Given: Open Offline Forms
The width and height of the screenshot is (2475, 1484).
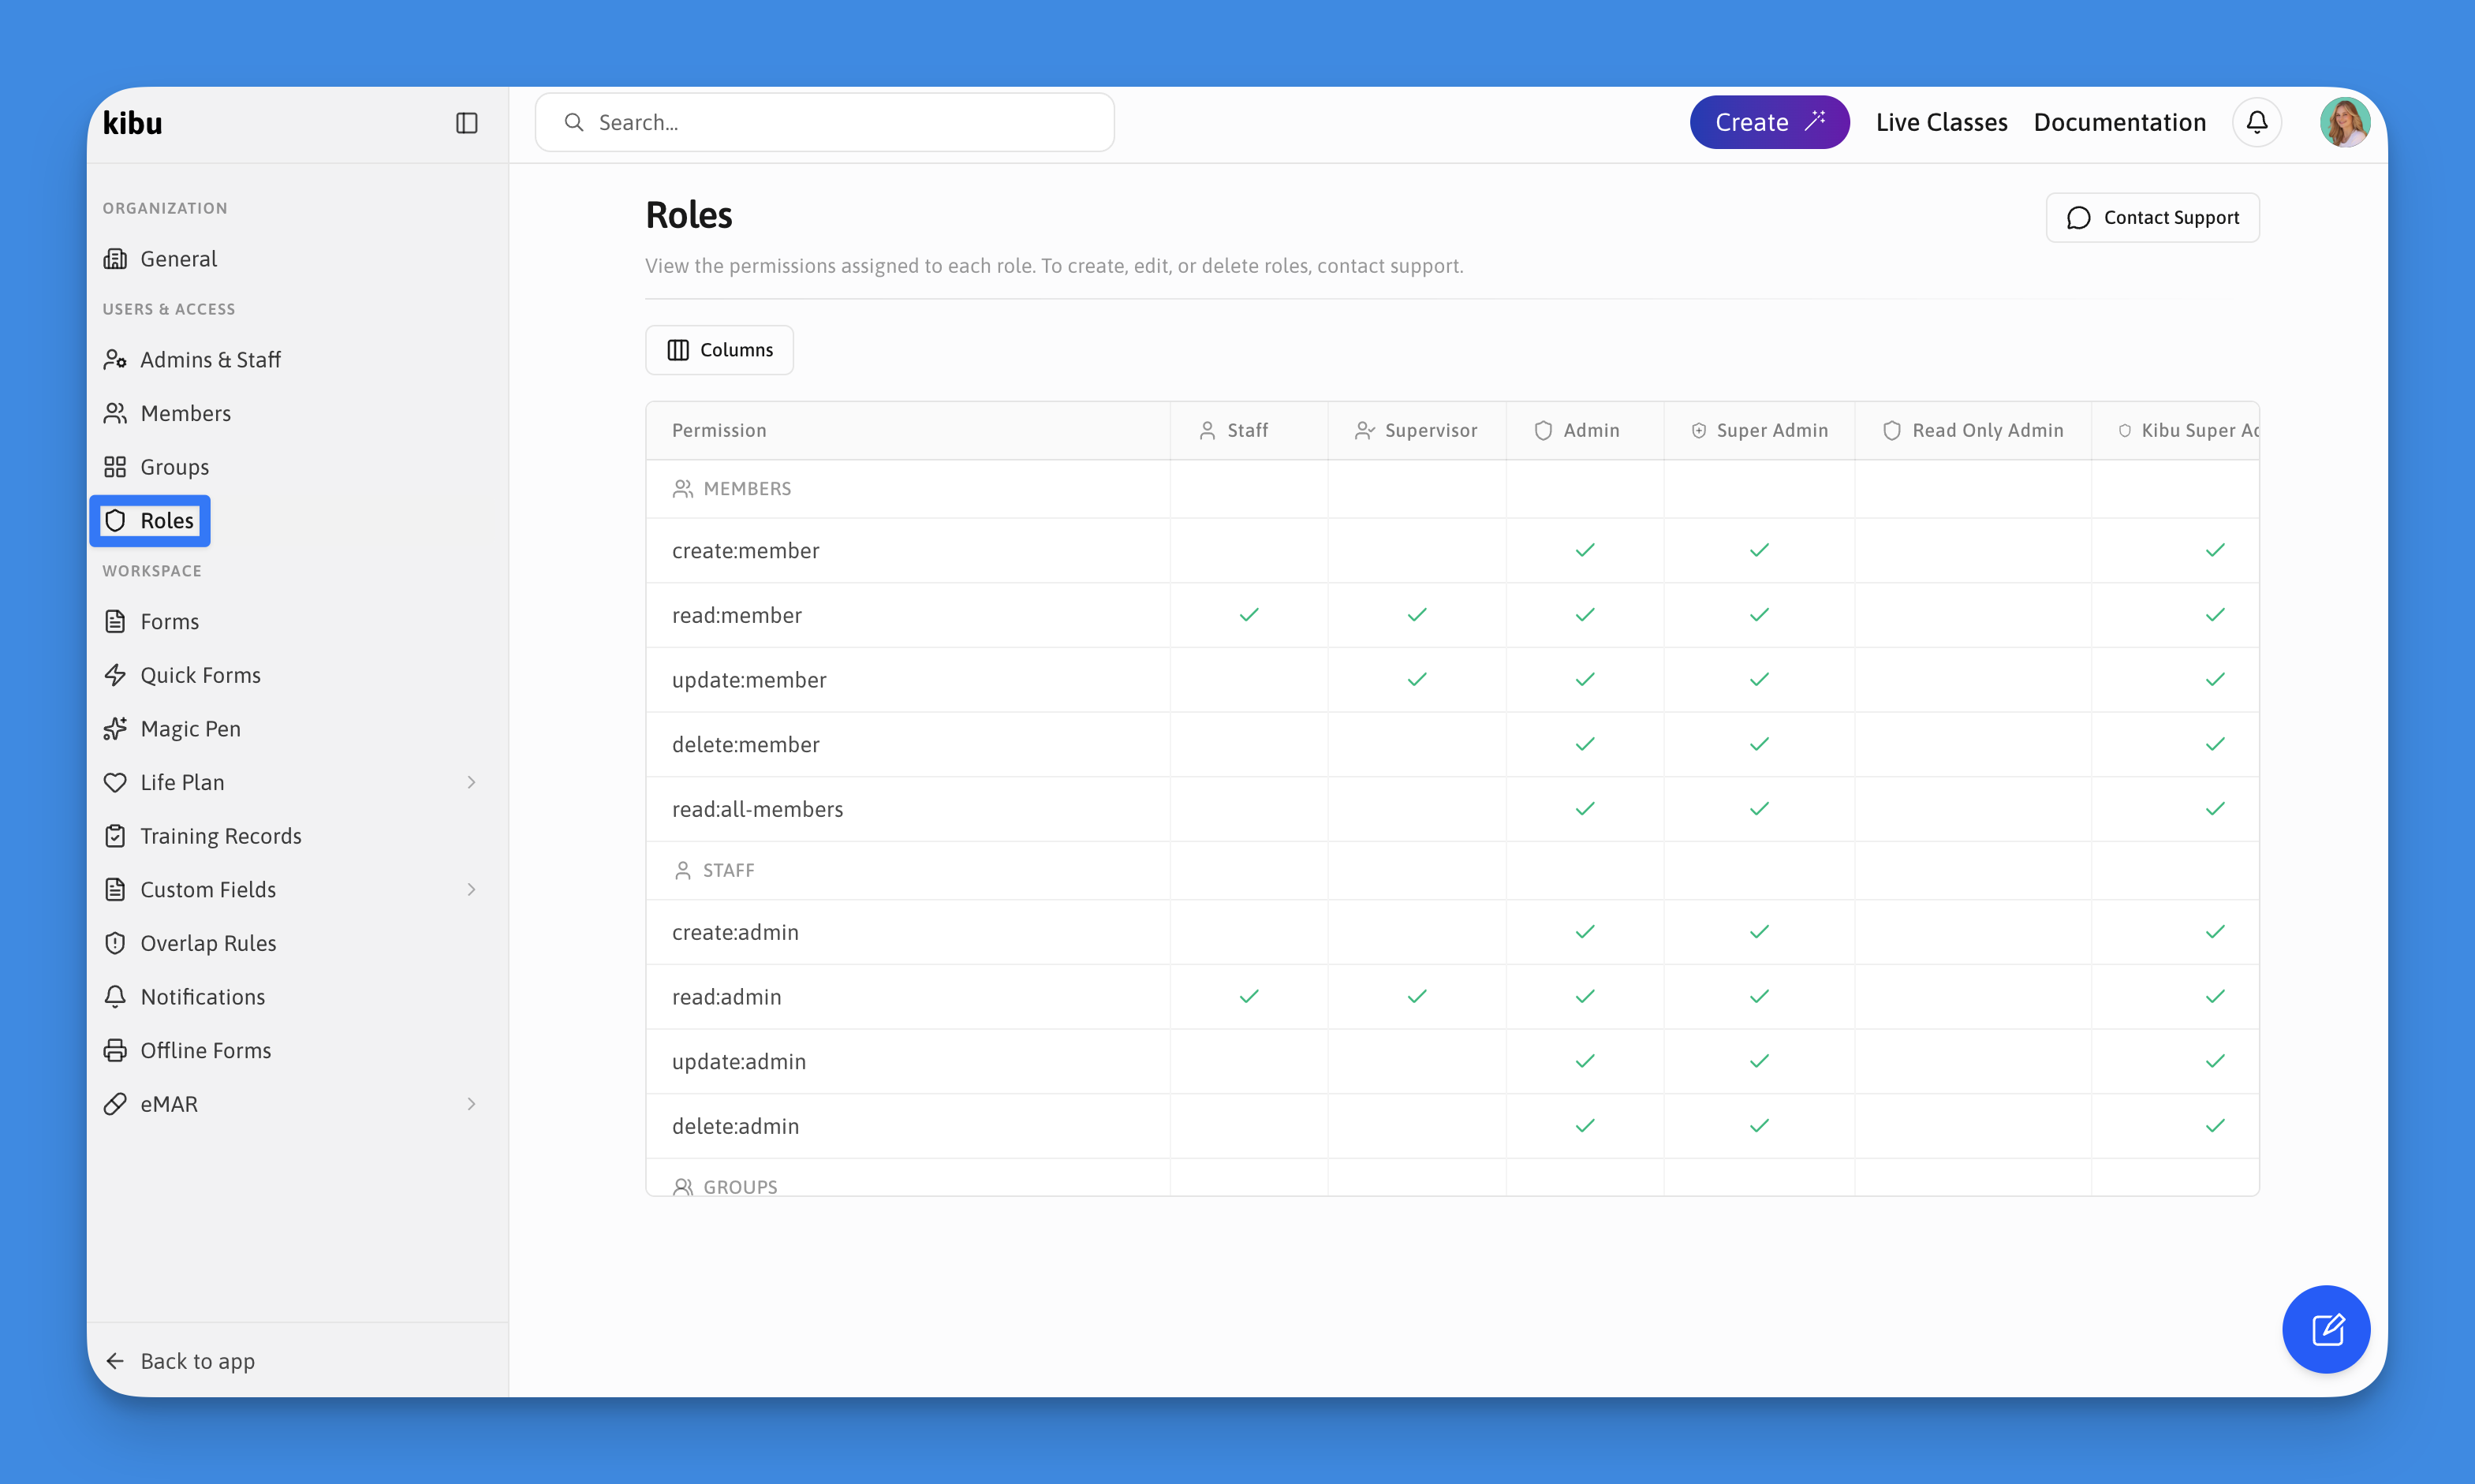Looking at the screenshot, I should click(187, 1050).
